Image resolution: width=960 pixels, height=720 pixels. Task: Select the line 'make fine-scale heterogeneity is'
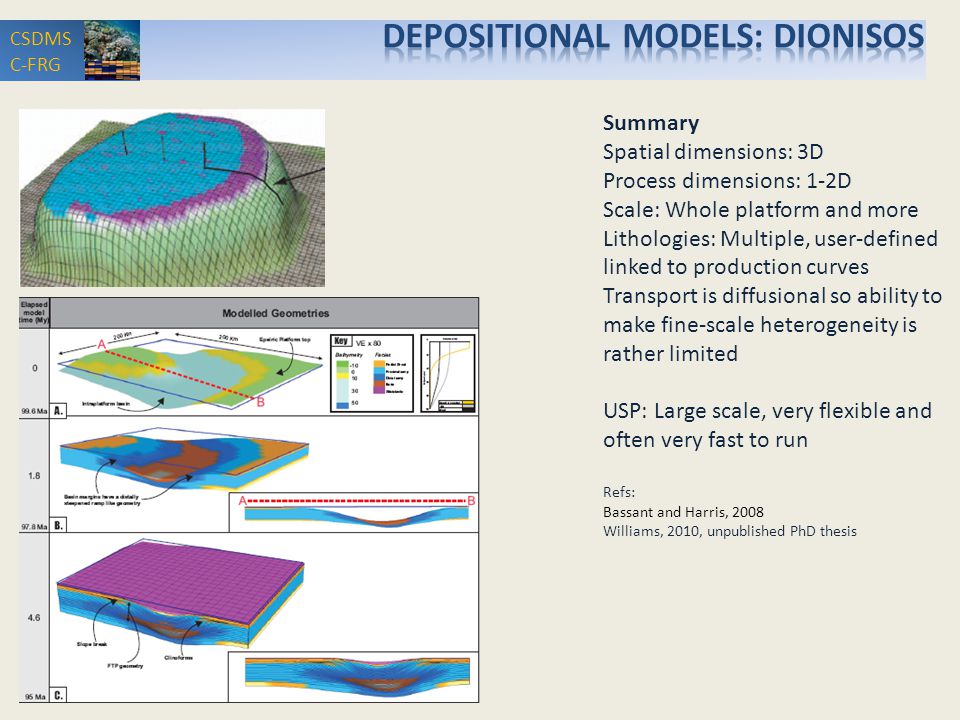[x=760, y=324]
